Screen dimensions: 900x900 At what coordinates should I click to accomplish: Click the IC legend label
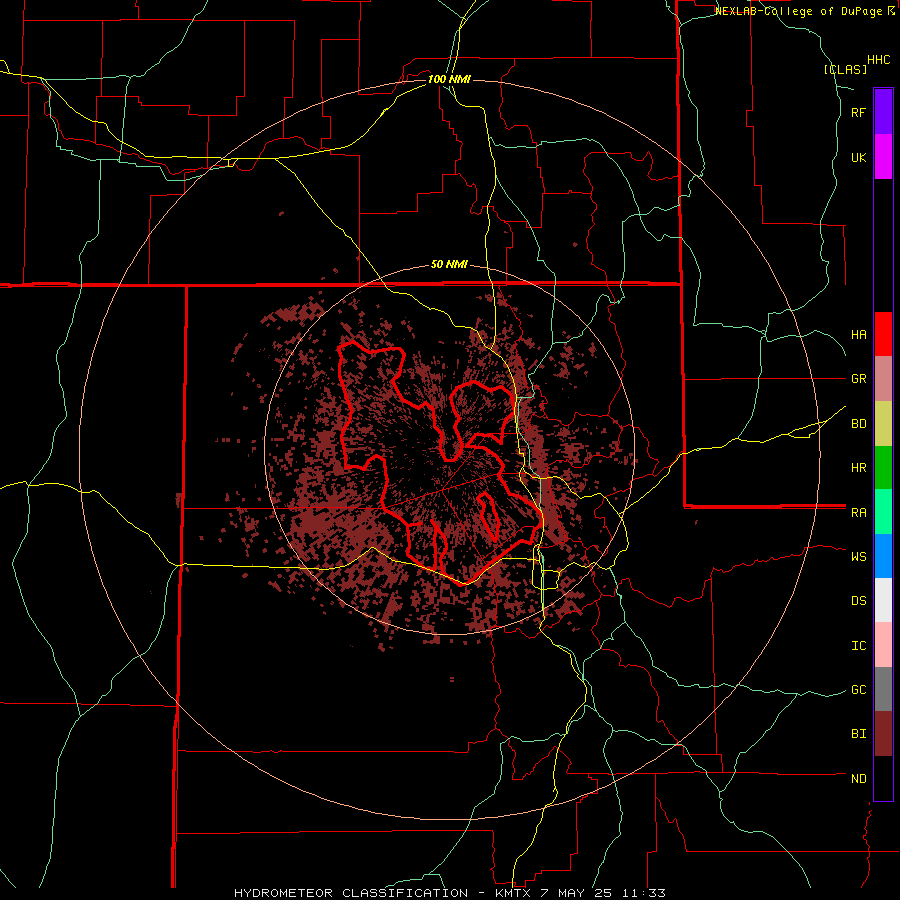(858, 646)
